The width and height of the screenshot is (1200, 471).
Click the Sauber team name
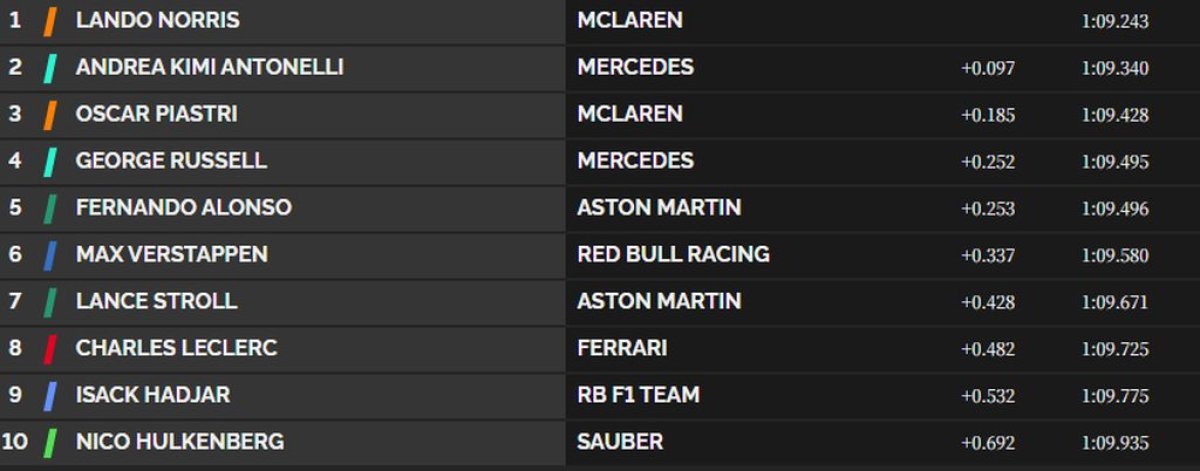620,442
